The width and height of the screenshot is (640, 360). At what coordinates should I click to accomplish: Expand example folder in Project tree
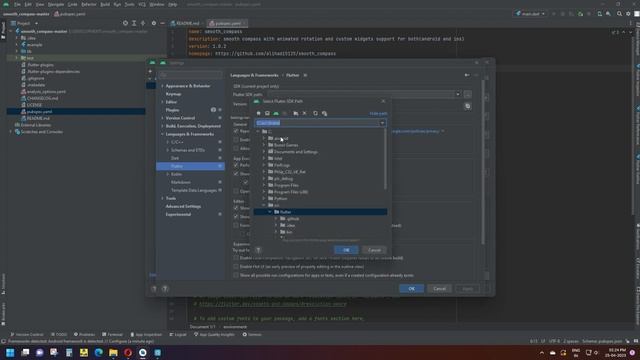(17, 44)
